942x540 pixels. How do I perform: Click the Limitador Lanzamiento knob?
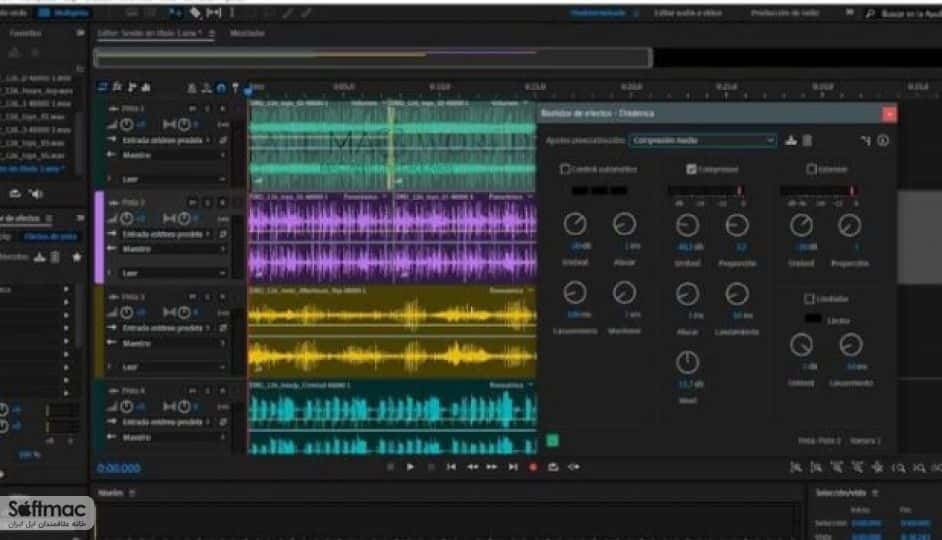pyautogui.click(x=850, y=345)
